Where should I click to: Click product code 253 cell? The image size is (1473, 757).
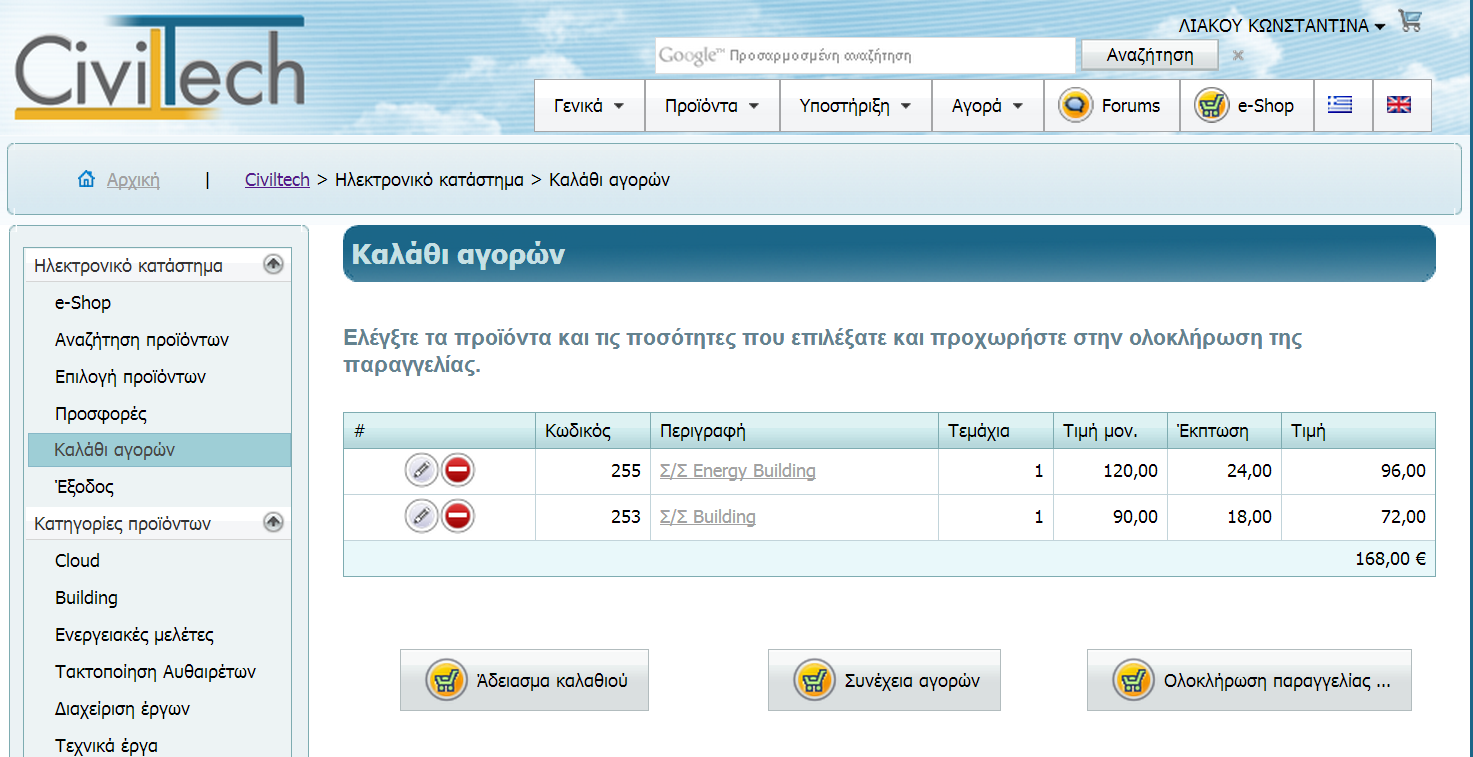pos(593,517)
